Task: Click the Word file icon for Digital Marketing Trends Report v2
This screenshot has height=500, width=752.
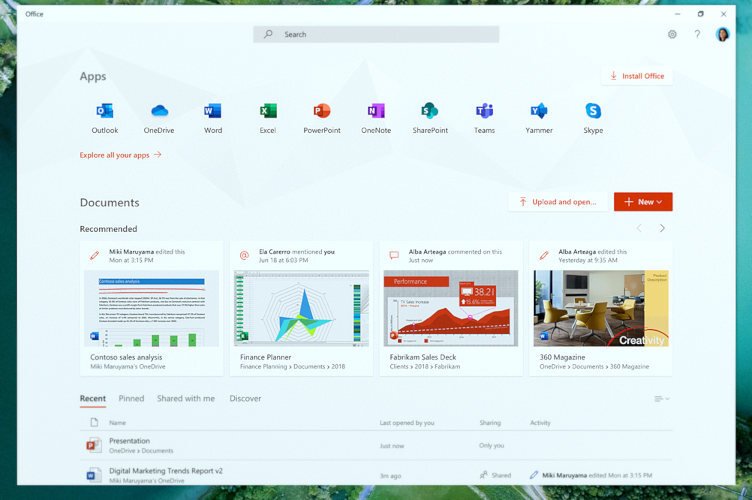Action: coord(94,475)
